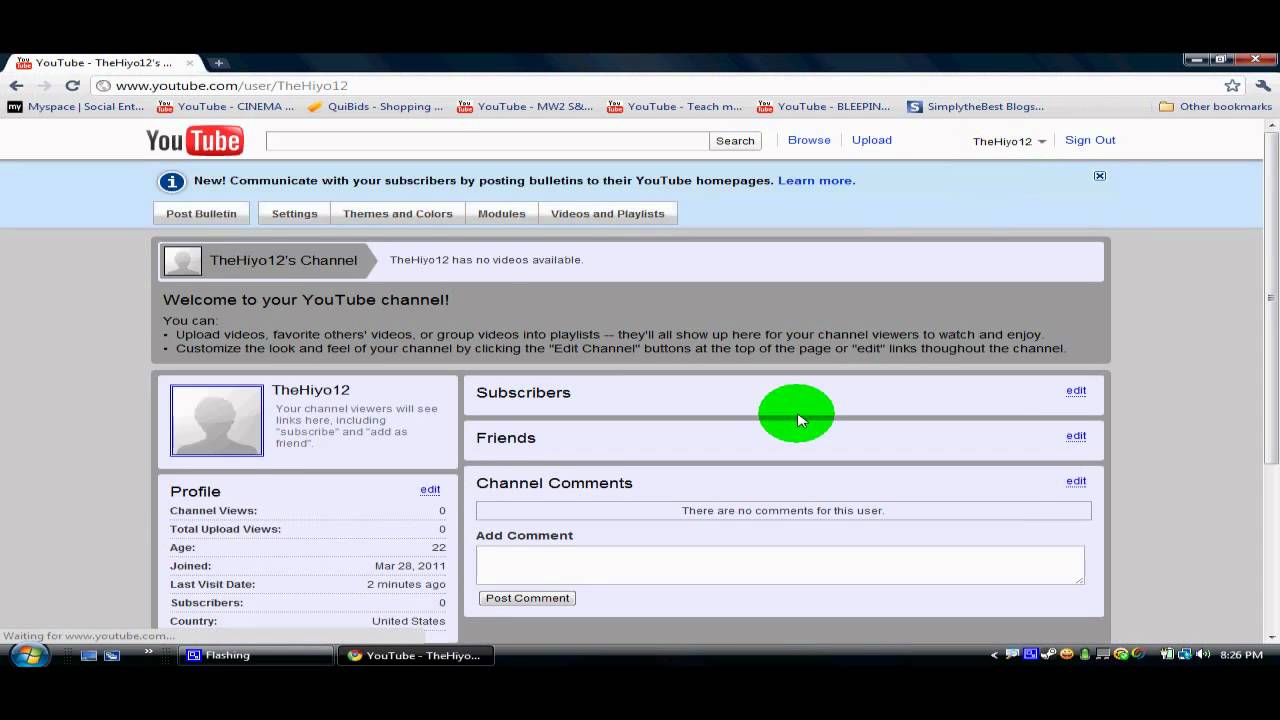Edit the Subscribers module
Screen dimensions: 1280x720
[1076, 390]
